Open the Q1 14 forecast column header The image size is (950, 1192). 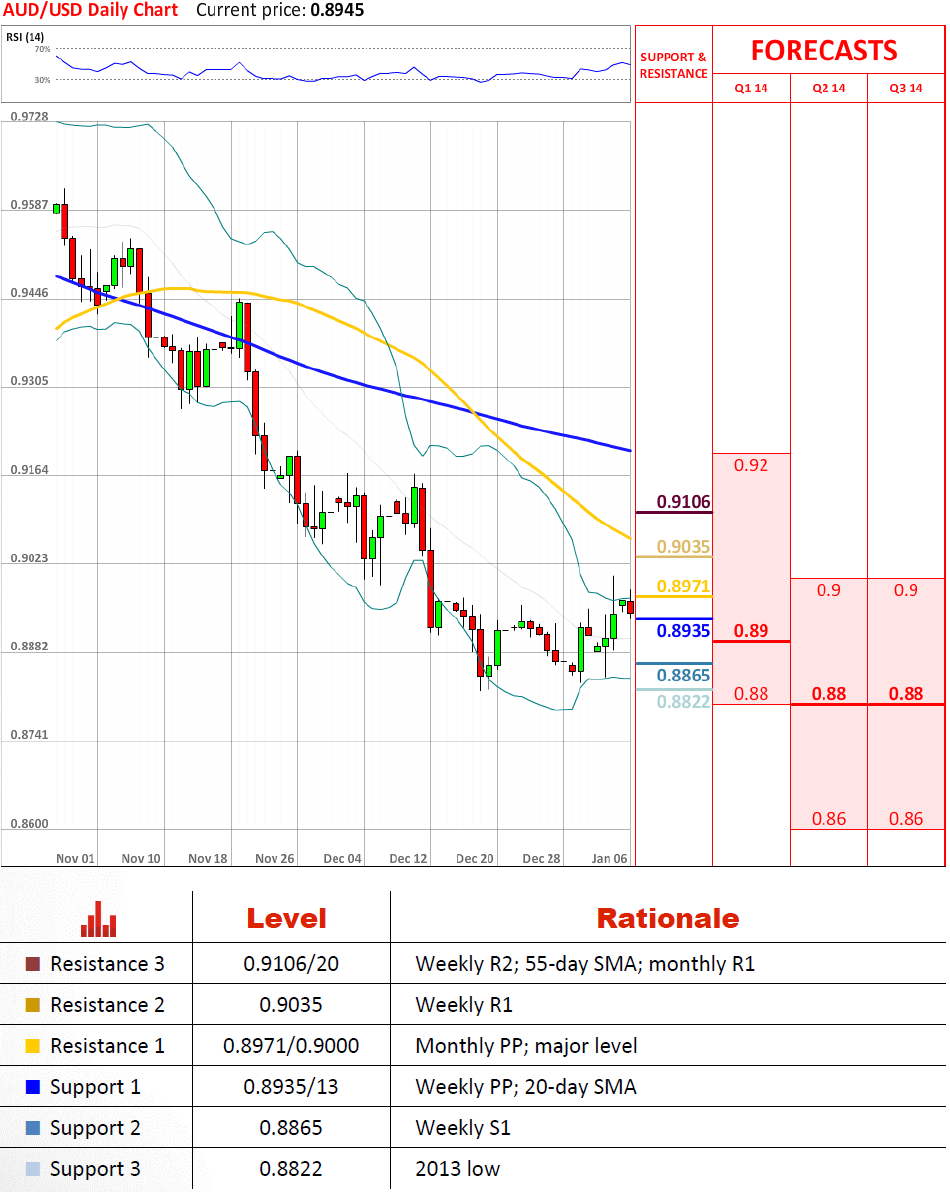751,89
